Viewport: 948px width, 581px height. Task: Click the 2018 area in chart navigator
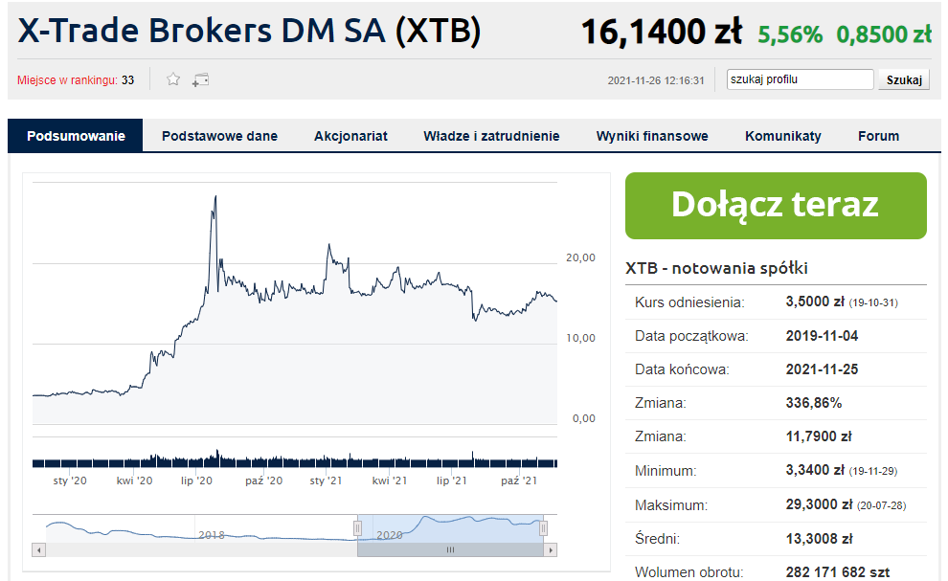211,534
